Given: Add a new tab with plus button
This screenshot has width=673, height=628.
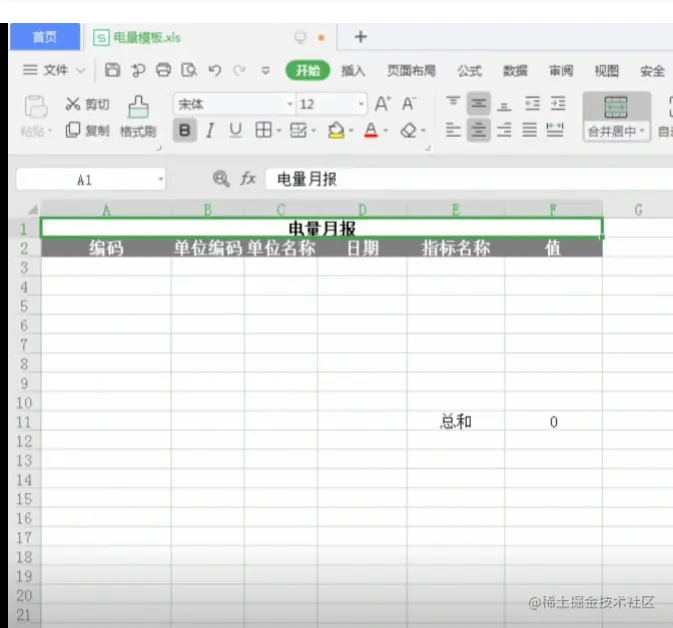Looking at the screenshot, I should (x=361, y=37).
